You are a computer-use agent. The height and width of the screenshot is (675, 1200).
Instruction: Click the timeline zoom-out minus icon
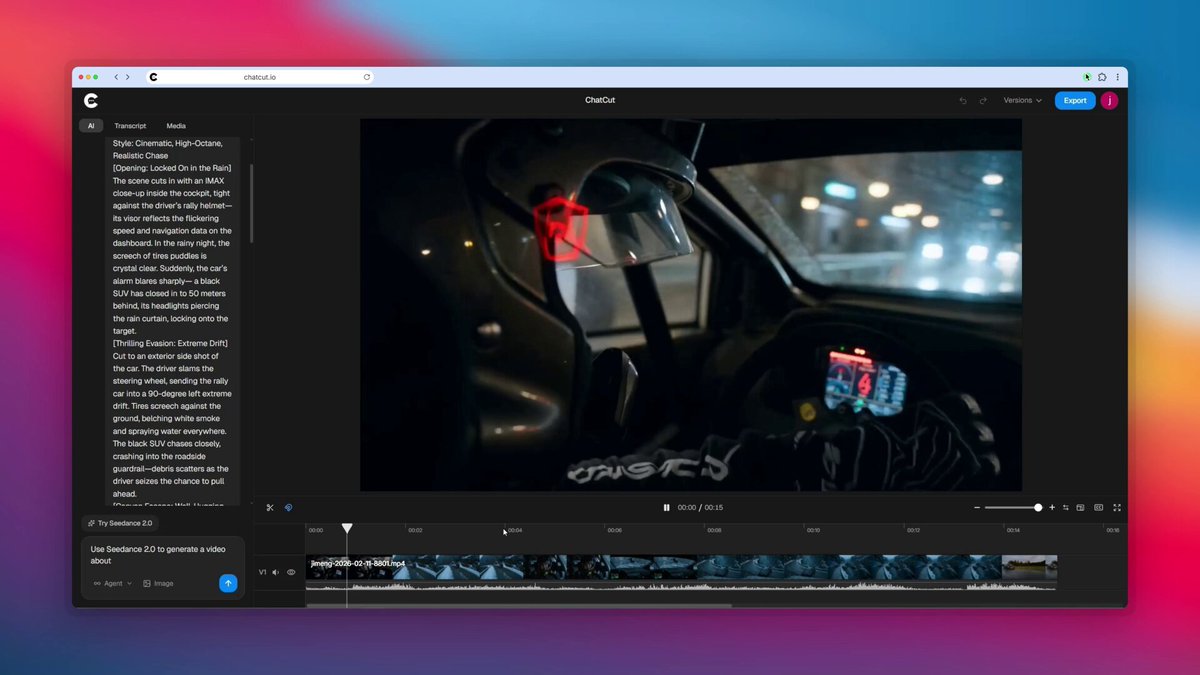[x=977, y=508]
